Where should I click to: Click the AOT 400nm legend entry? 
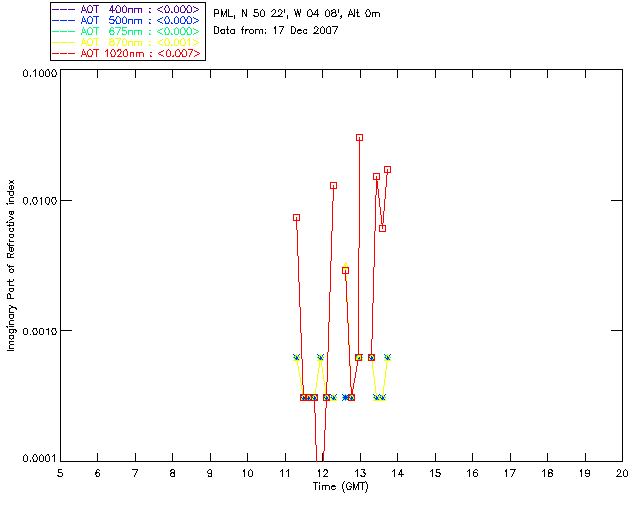coord(126,9)
